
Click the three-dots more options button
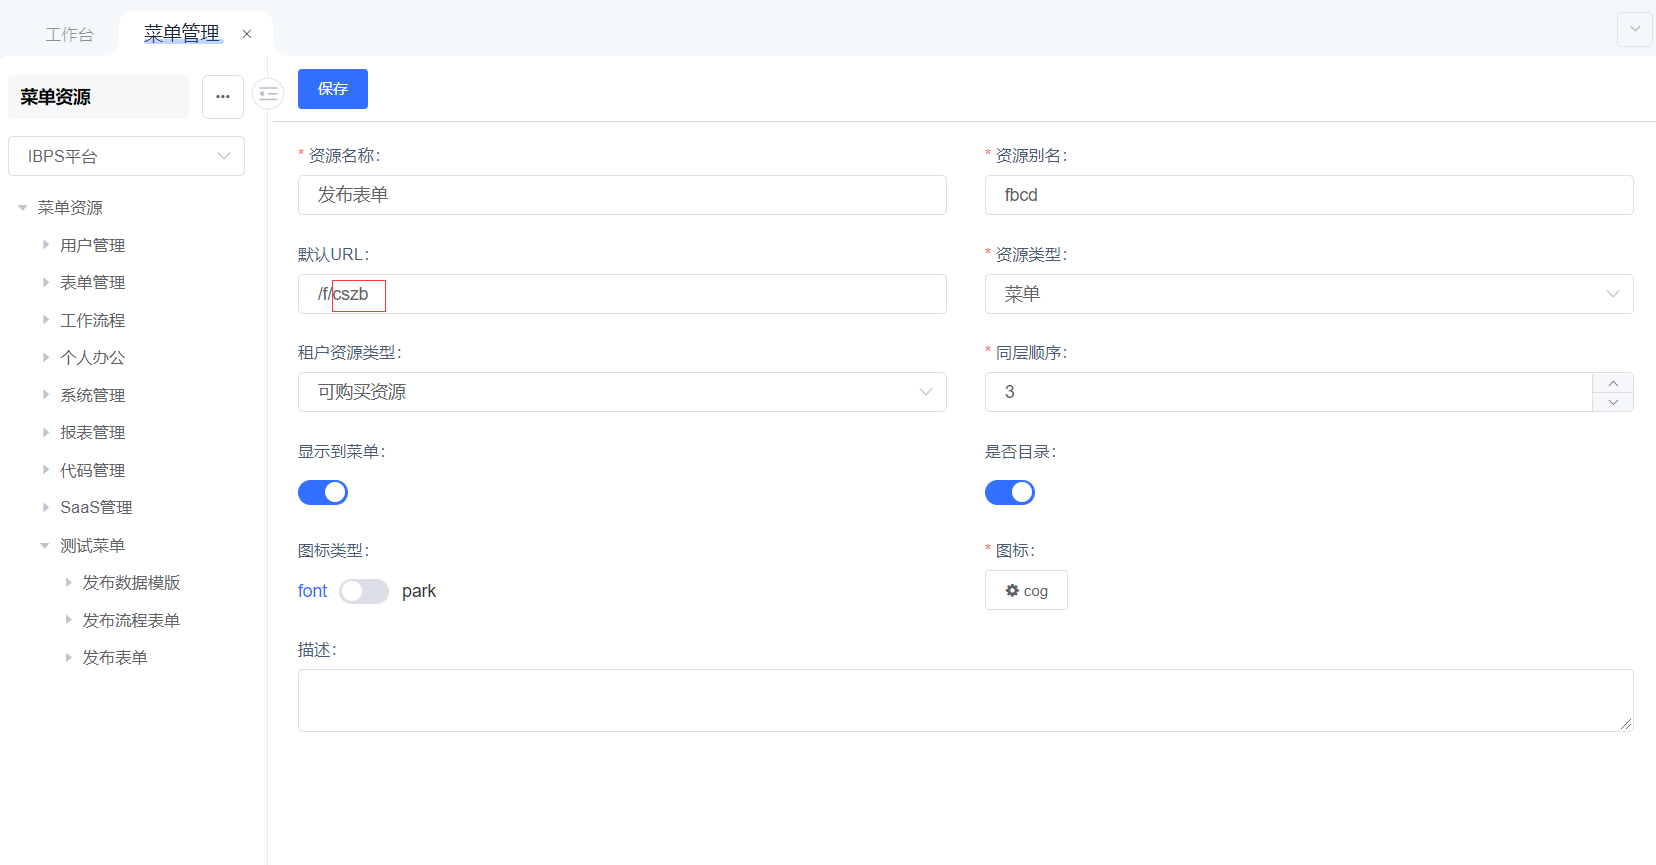point(223,97)
